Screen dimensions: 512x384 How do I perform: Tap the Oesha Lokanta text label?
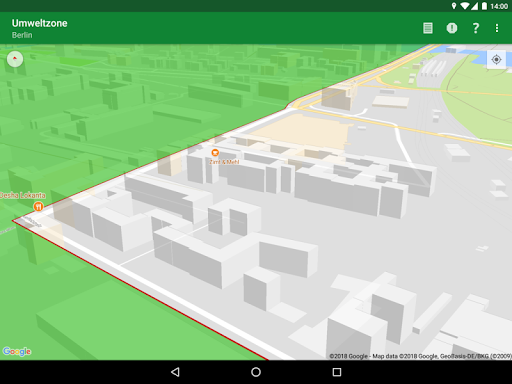(22, 195)
